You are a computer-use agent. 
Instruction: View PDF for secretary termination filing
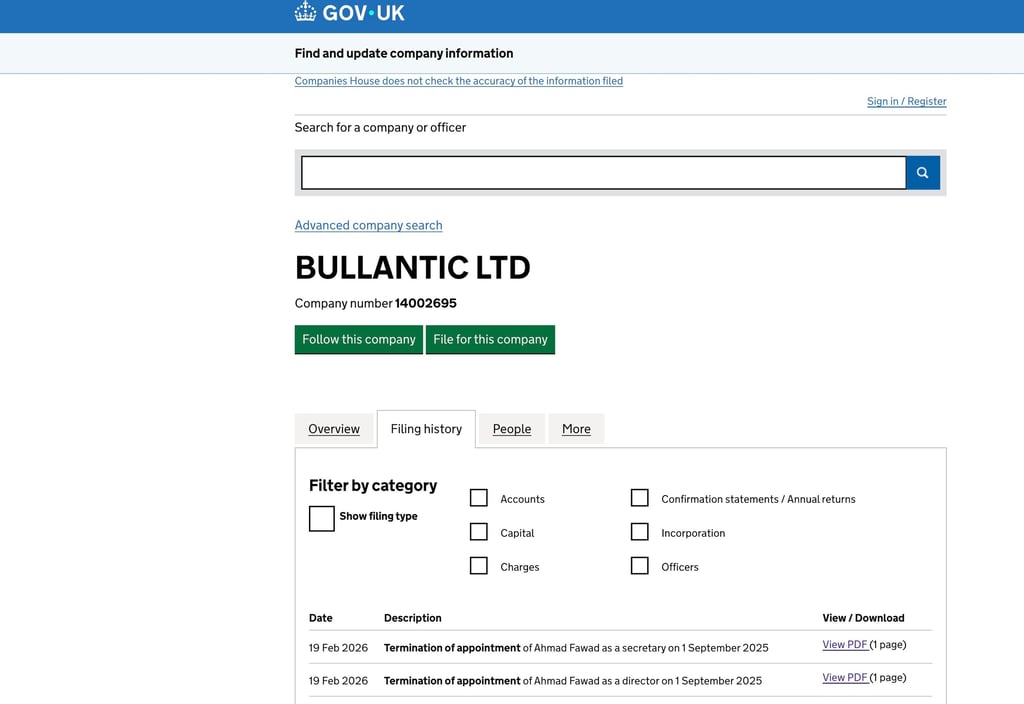pos(845,645)
